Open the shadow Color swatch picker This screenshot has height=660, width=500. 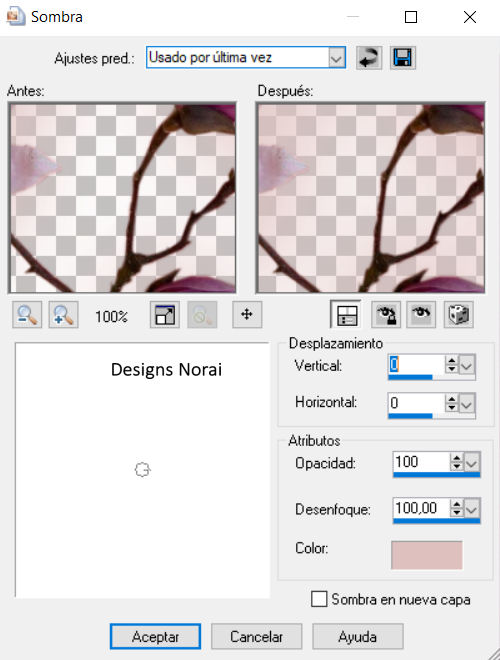point(427,555)
